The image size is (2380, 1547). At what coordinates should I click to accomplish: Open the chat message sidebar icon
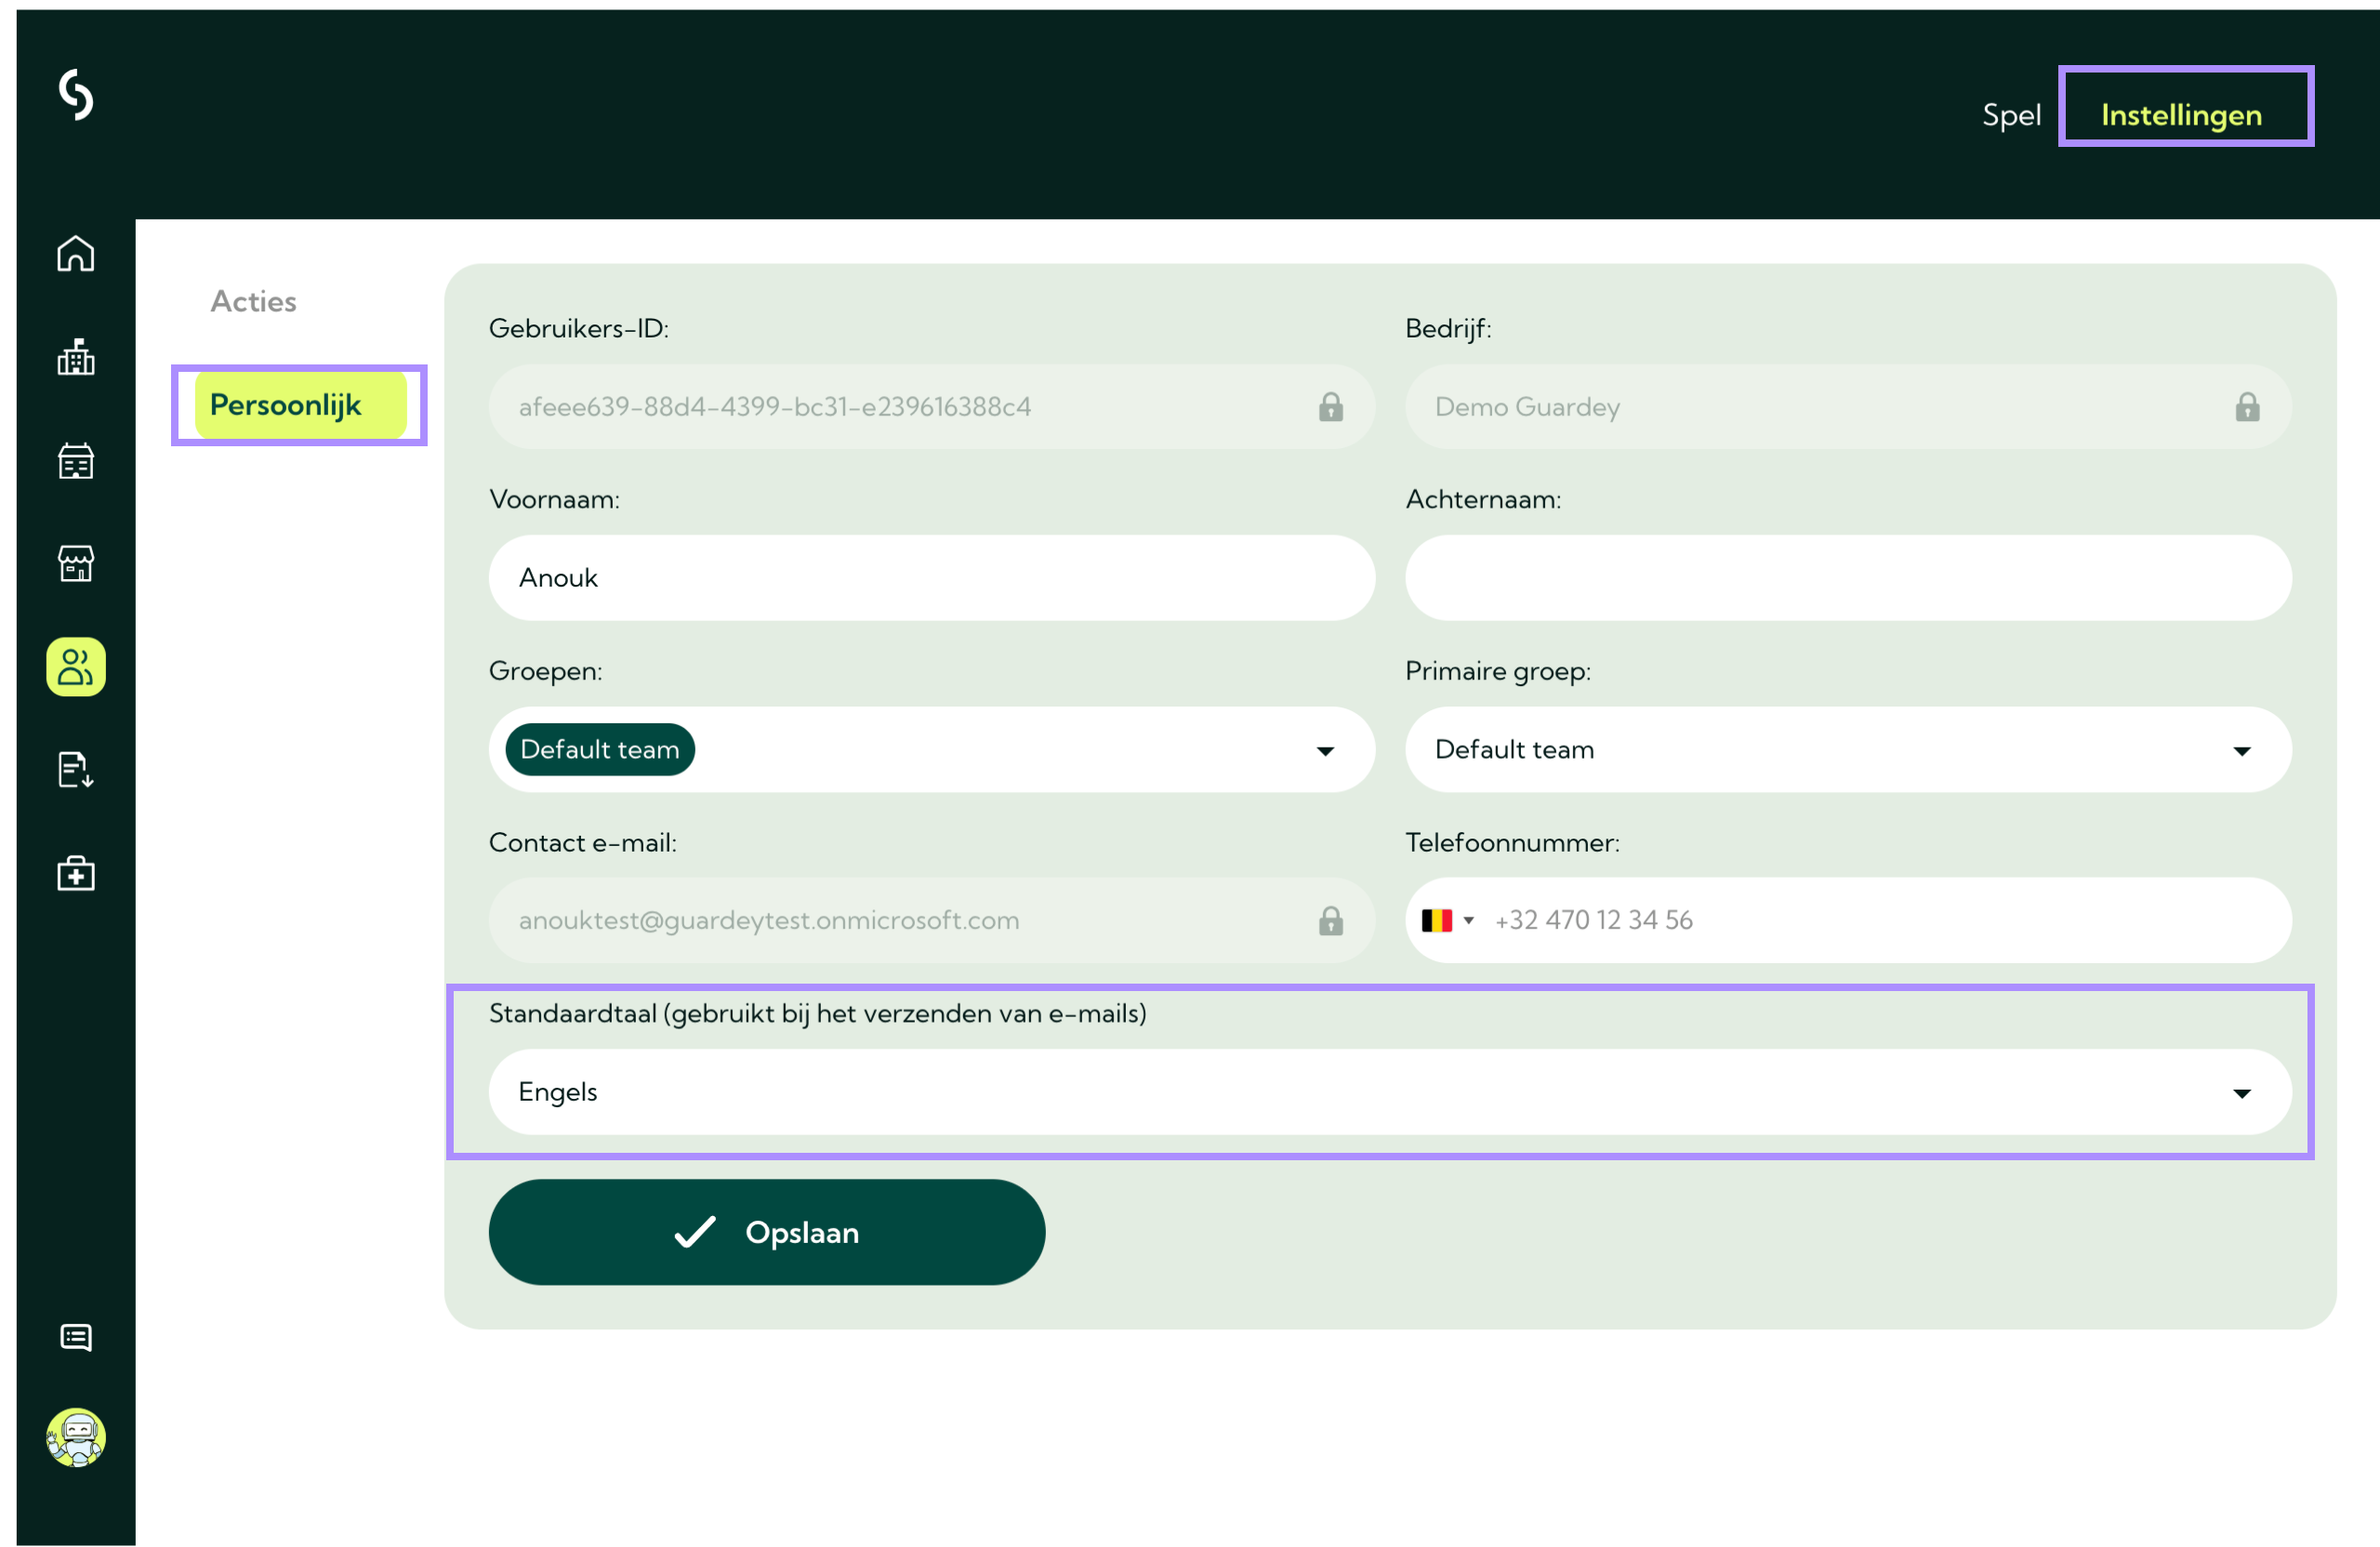click(76, 1337)
